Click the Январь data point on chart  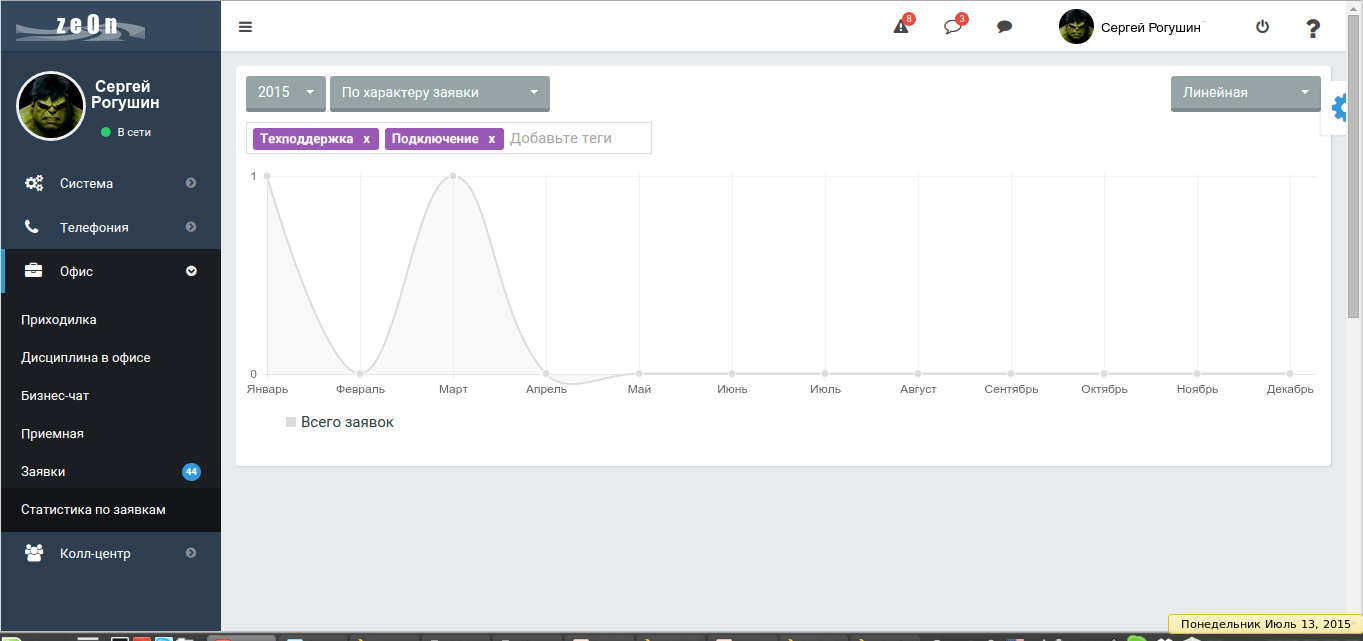point(267,176)
